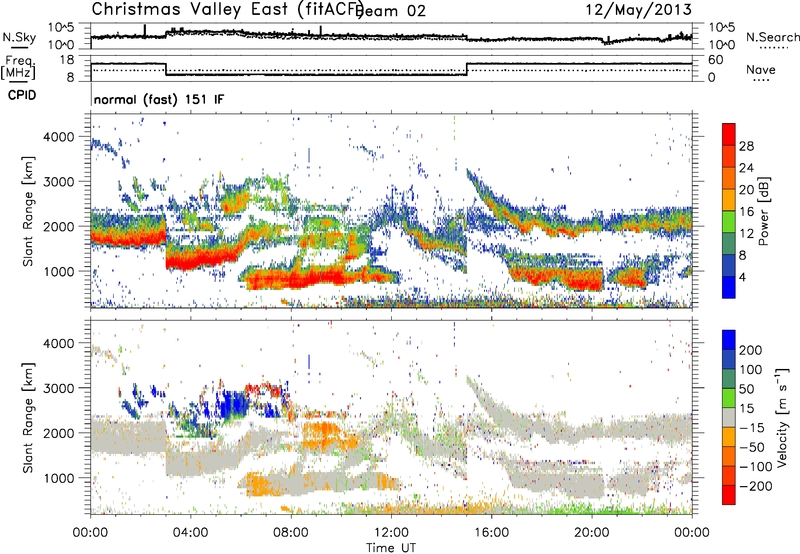The image size is (800, 554).
Task: Click the '100' velocity colorbar label
Action: 750,370
